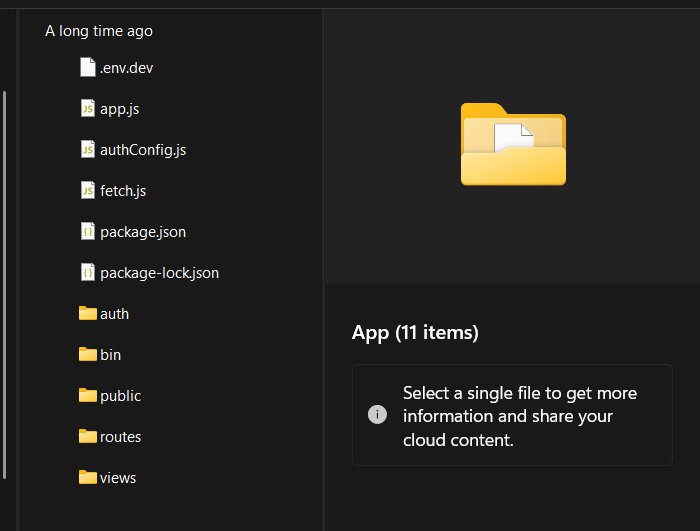
Task: Click the vertical scrollbar on the left edge
Action: (4, 285)
